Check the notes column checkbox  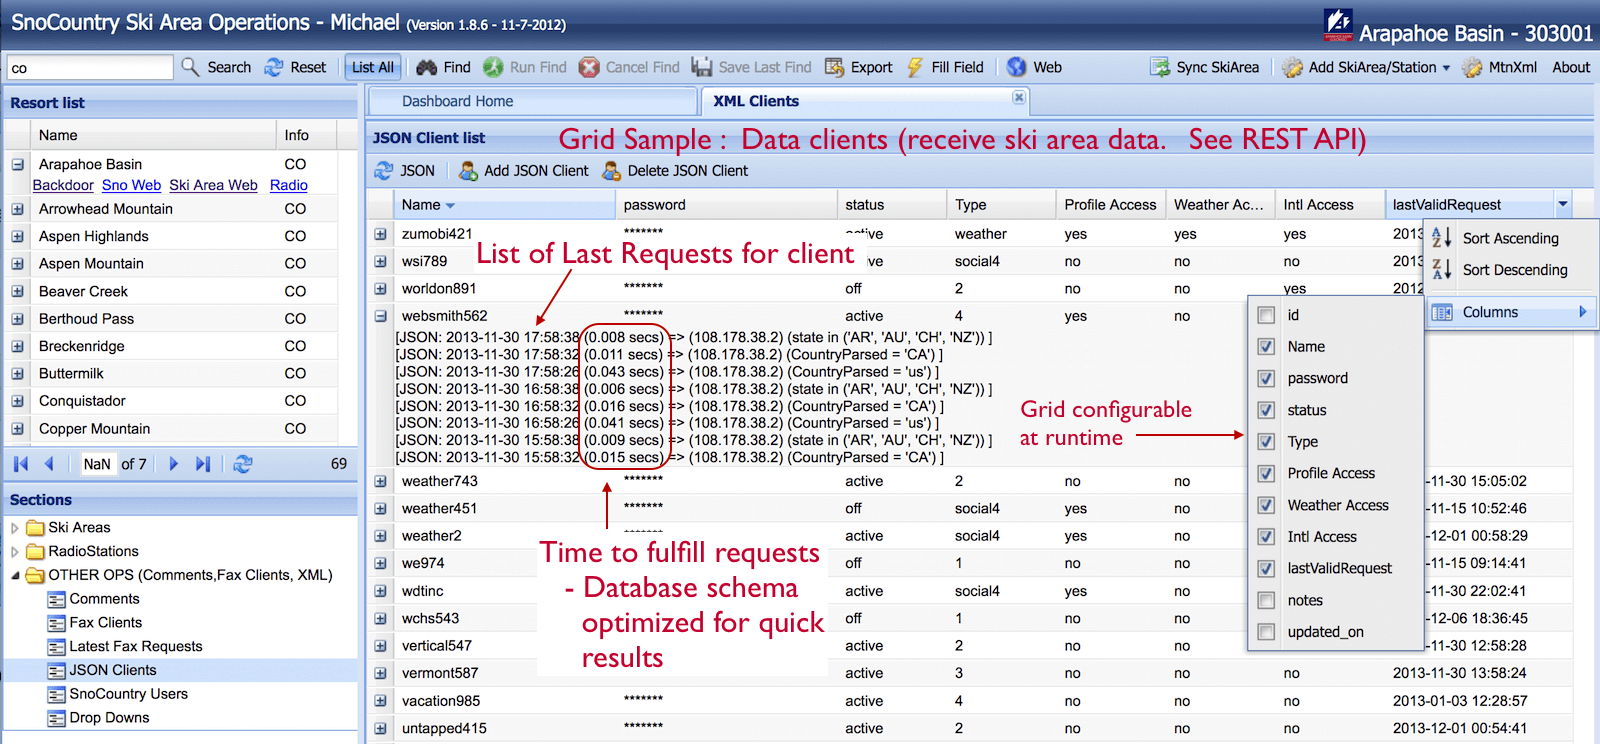click(x=1266, y=600)
